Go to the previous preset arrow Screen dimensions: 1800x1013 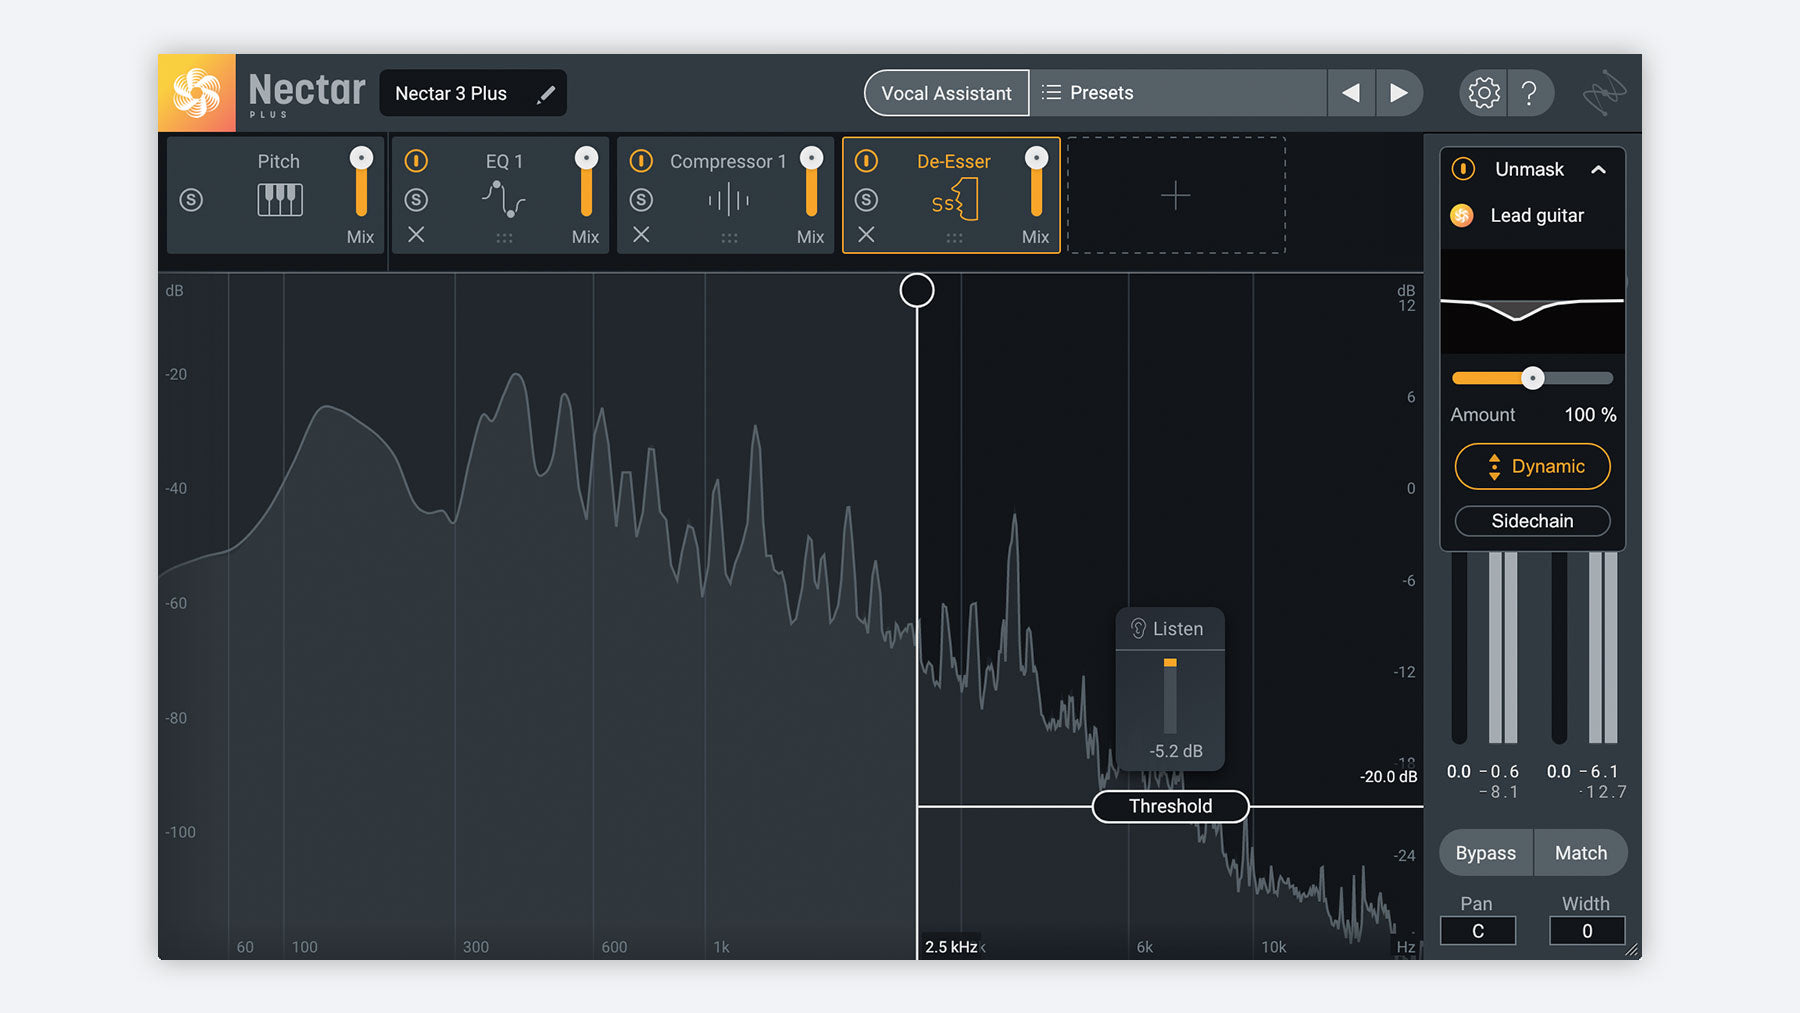pos(1351,93)
